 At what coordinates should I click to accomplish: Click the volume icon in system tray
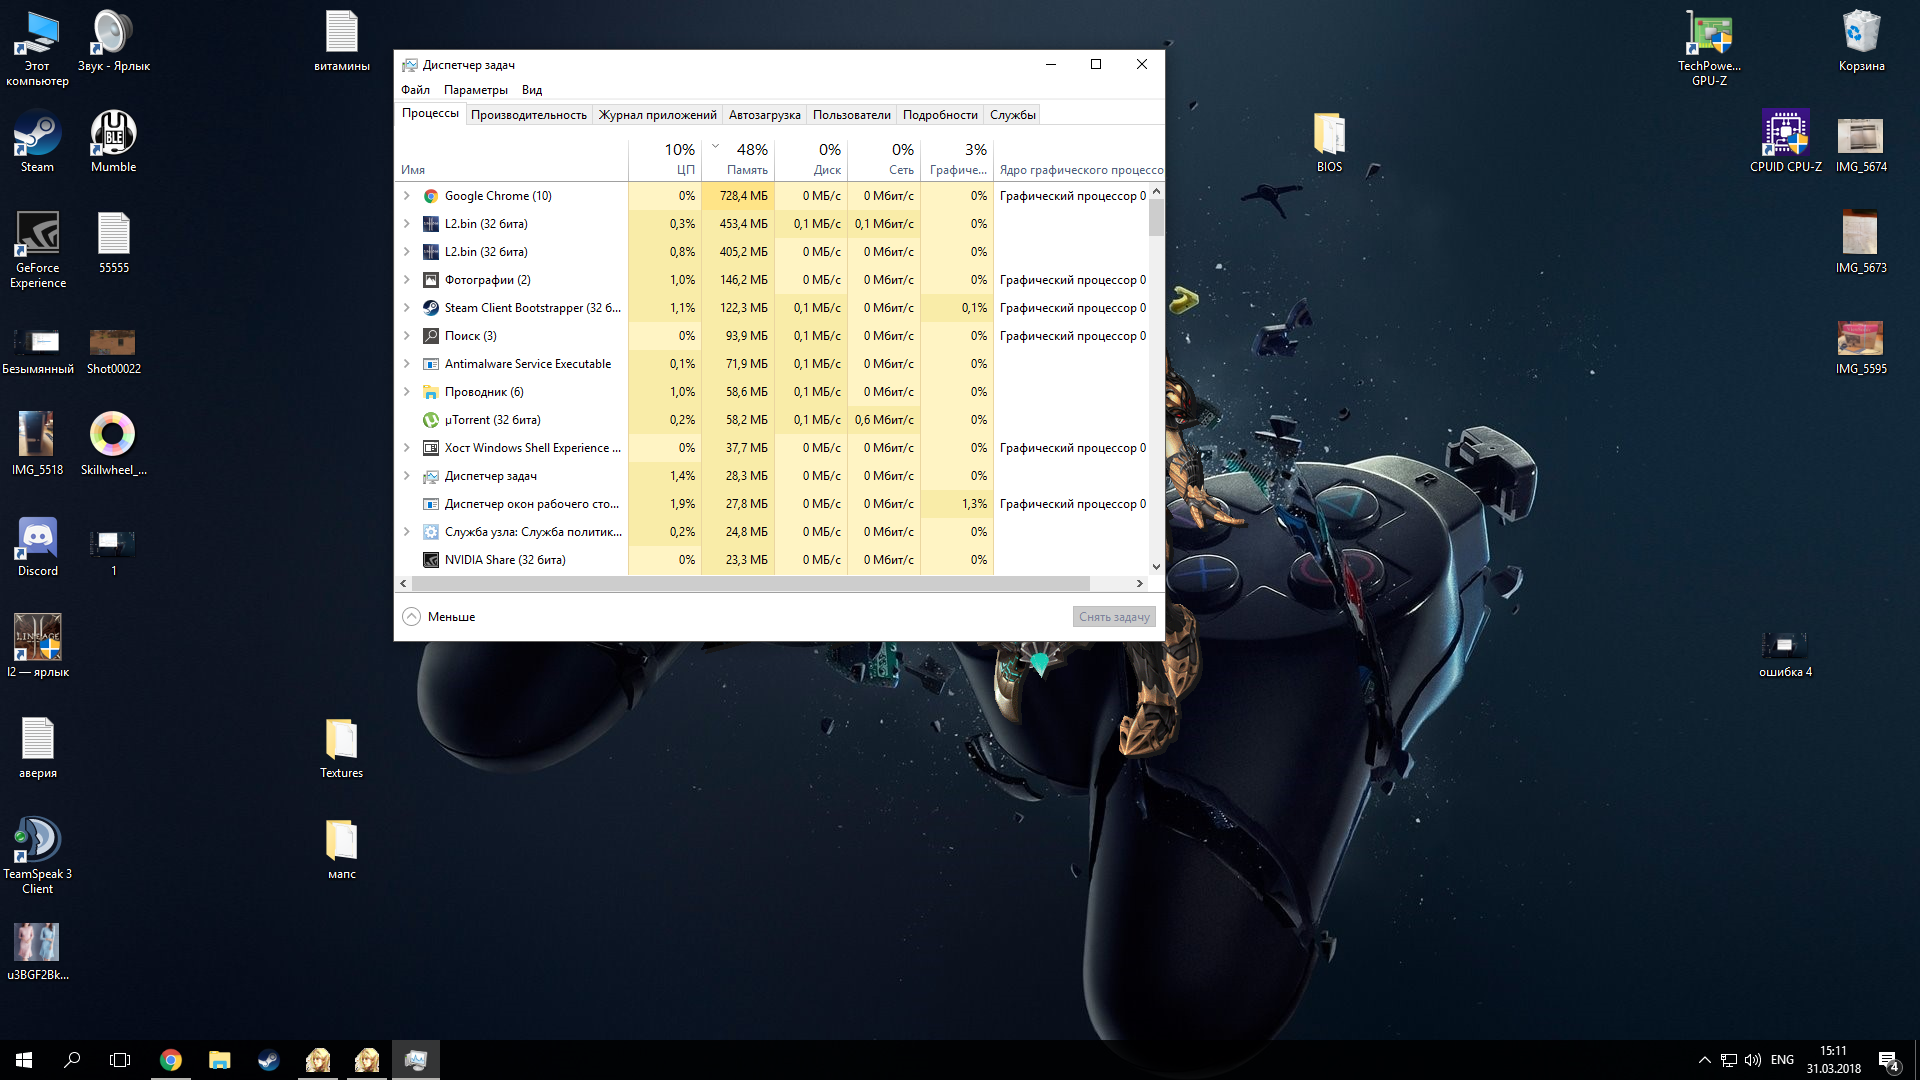(1753, 1060)
